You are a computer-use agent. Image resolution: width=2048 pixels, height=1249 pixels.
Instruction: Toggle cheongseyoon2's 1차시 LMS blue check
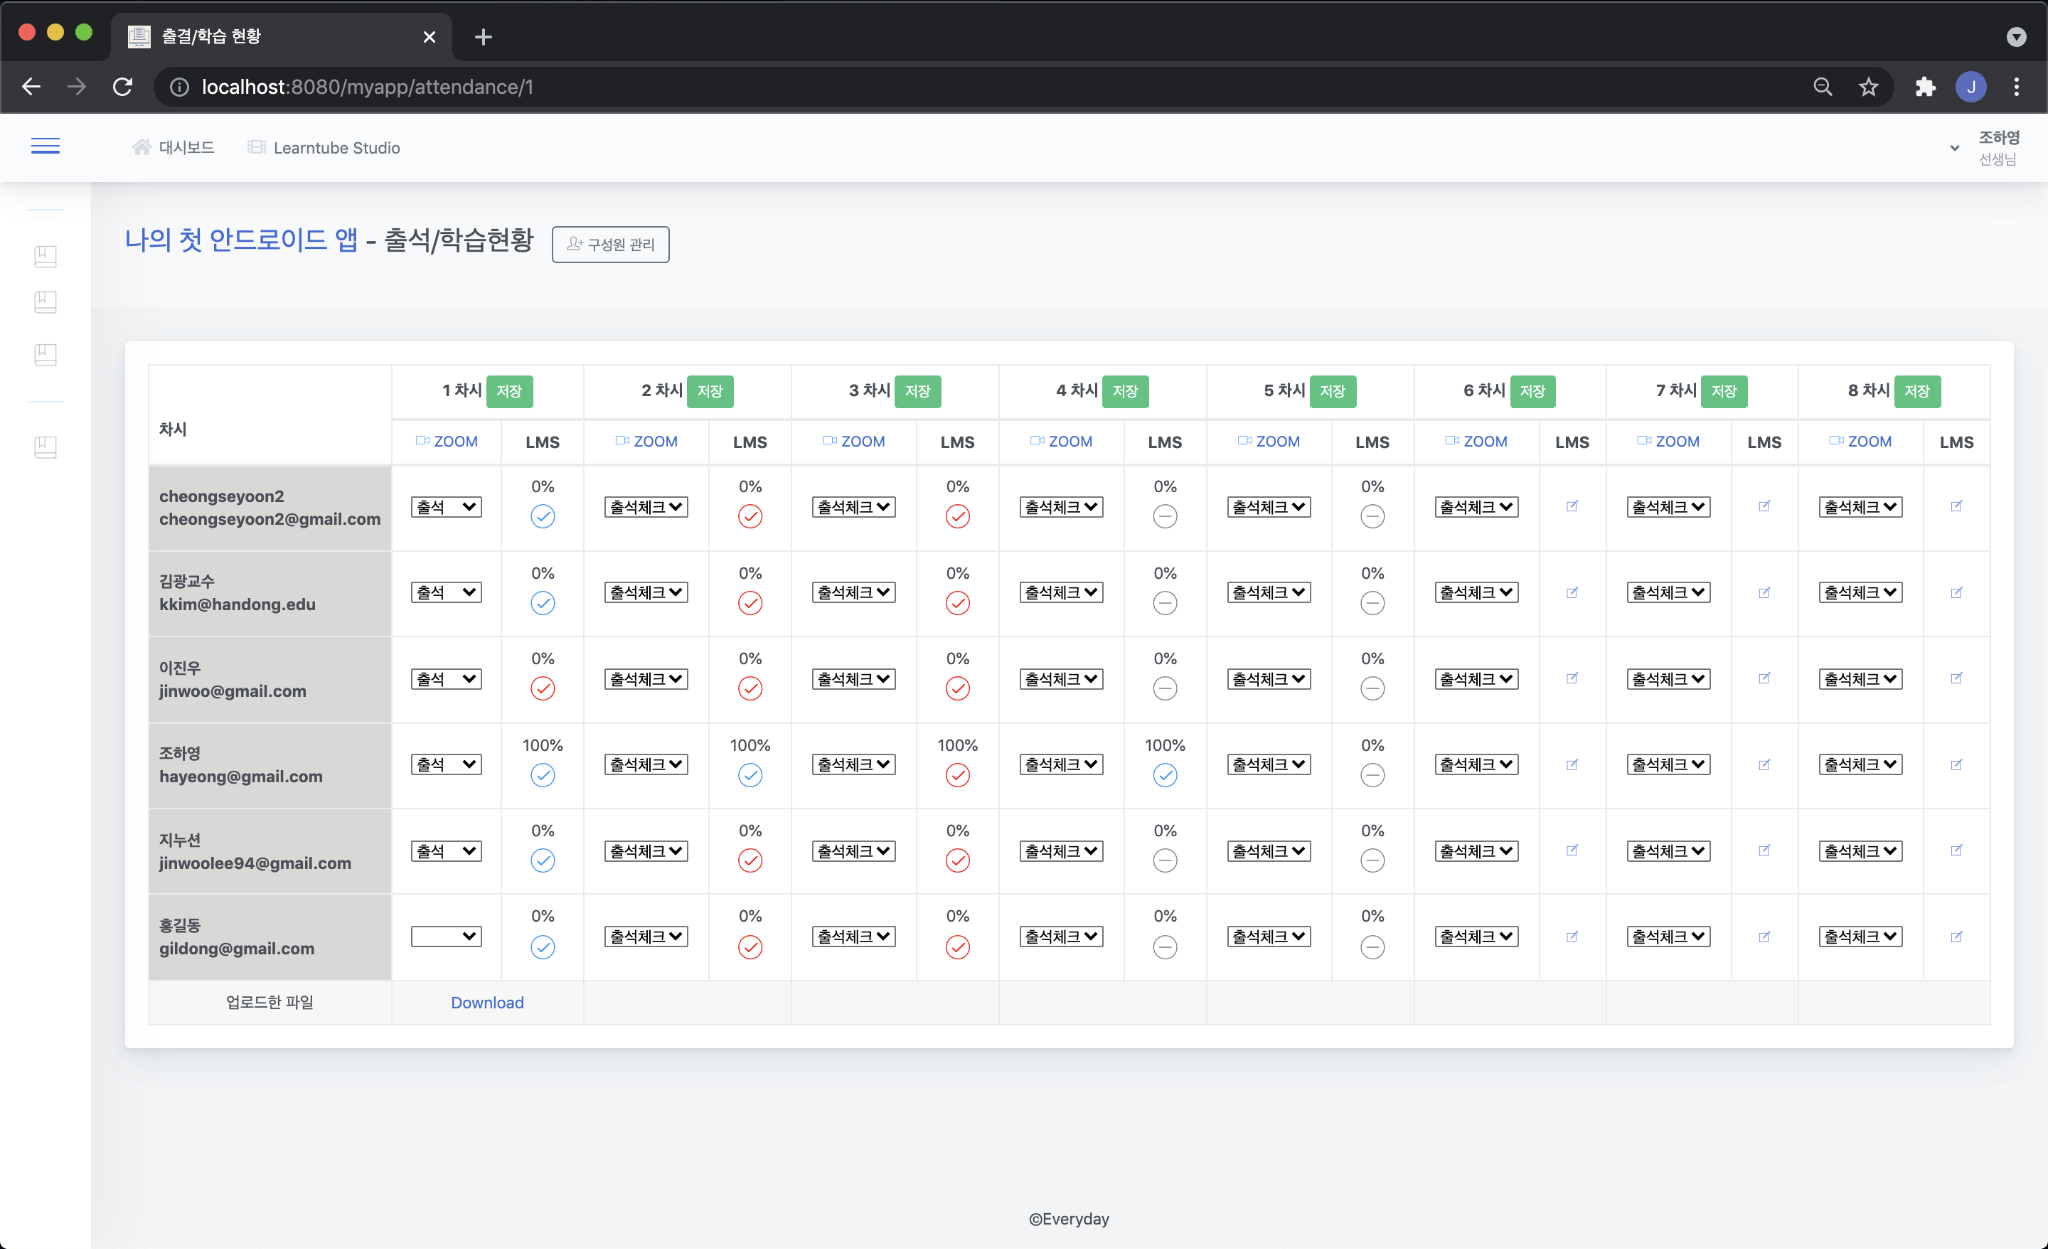(542, 516)
